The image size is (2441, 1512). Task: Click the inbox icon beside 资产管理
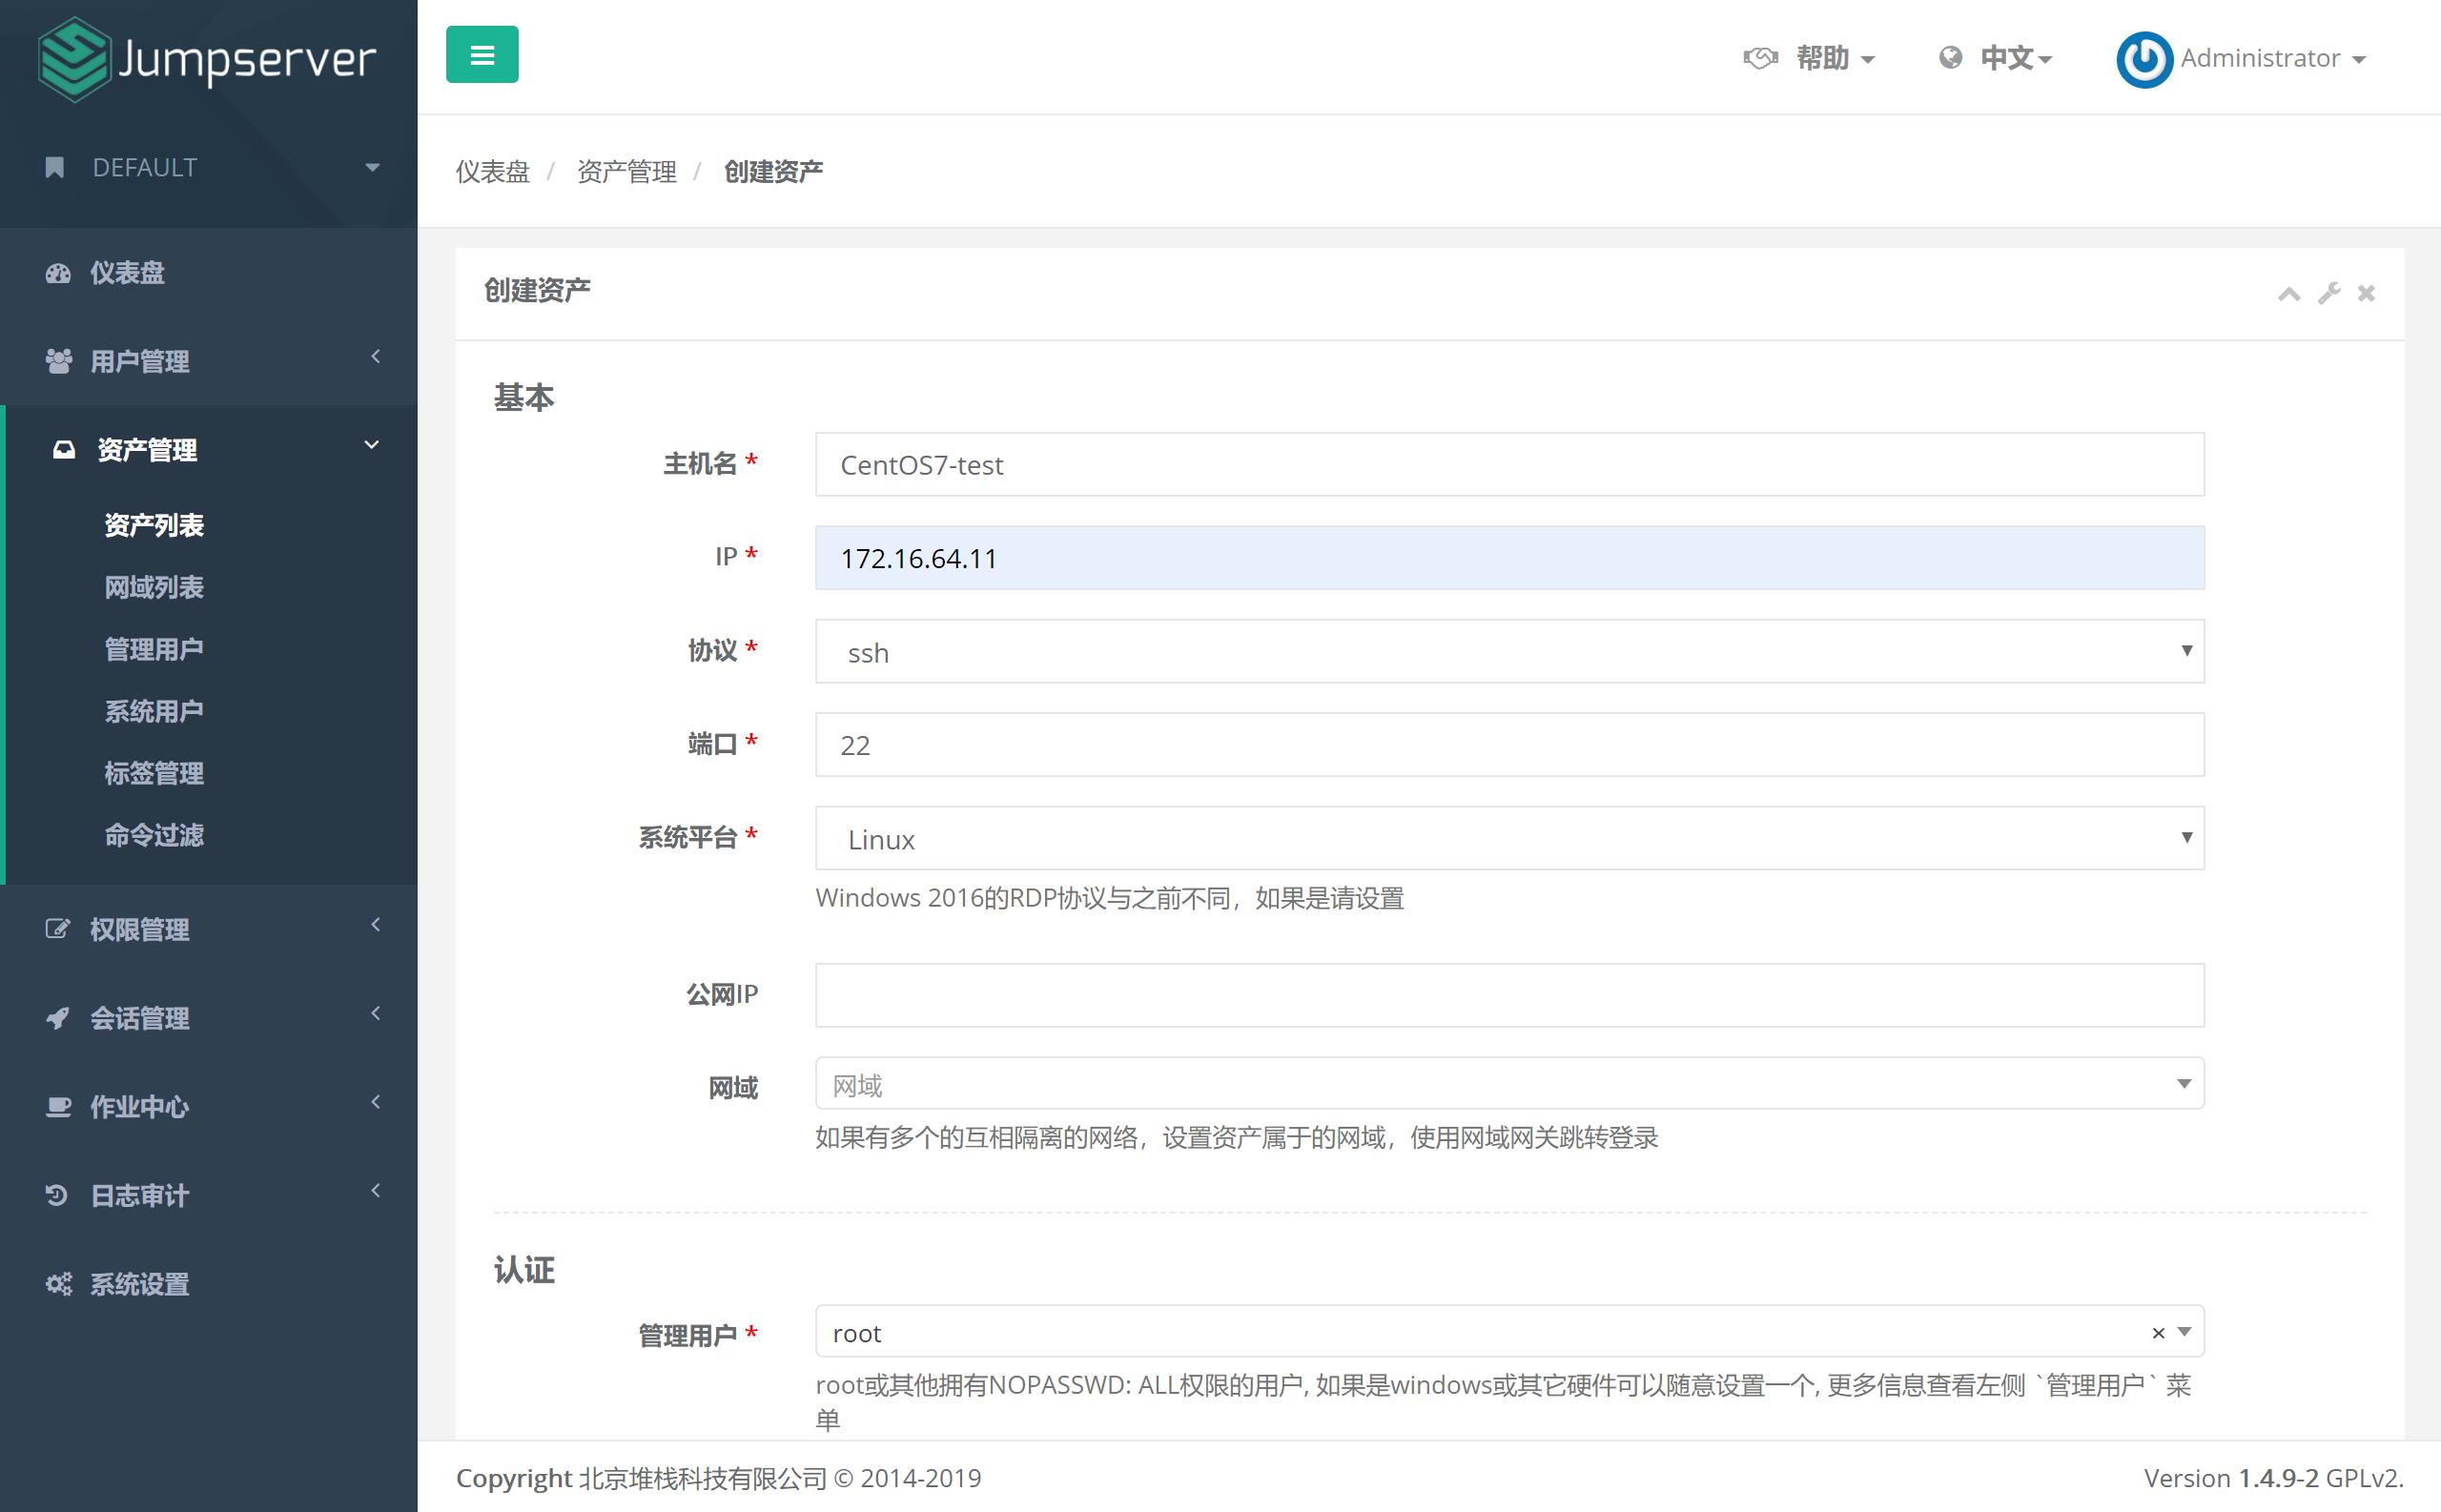64,449
